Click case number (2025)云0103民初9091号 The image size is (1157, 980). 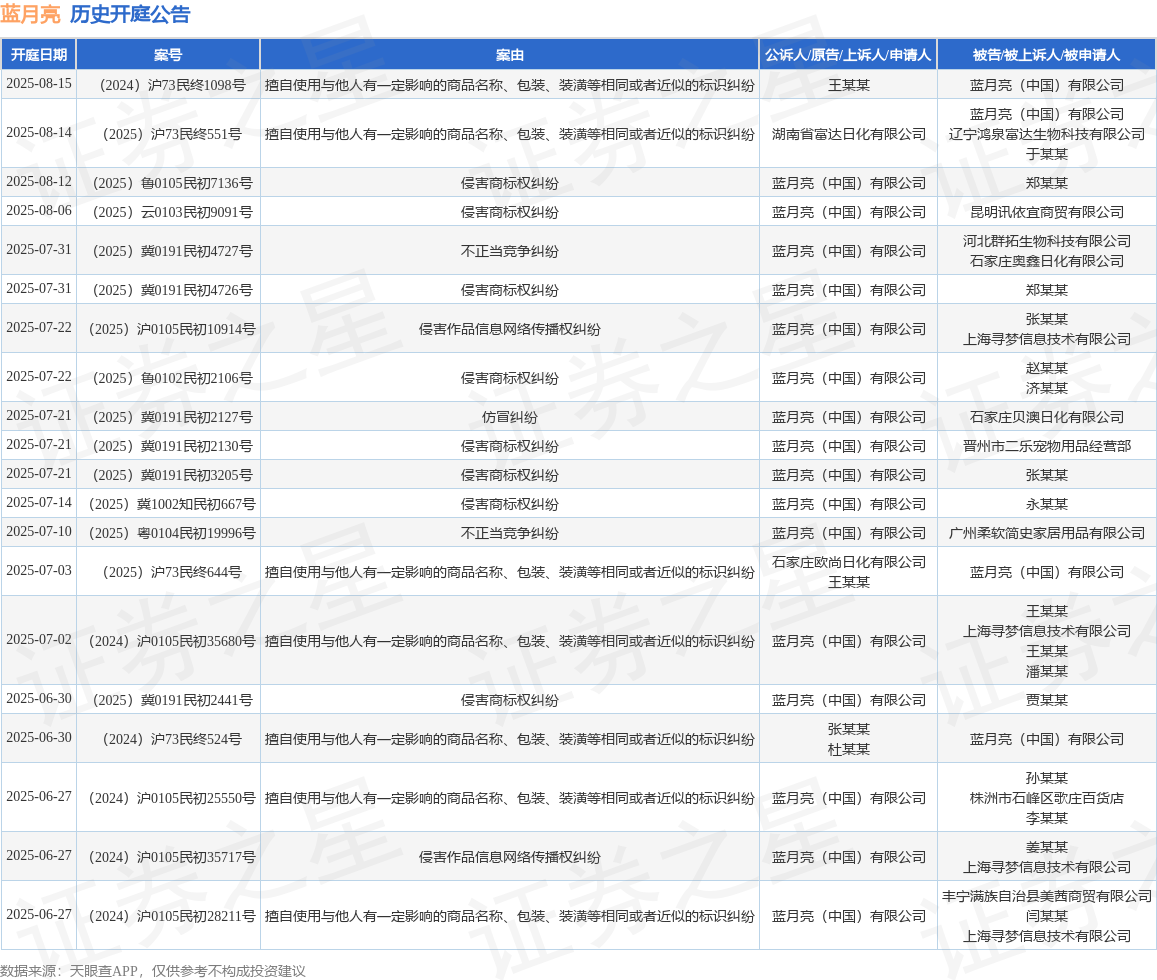click(x=167, y=212)
